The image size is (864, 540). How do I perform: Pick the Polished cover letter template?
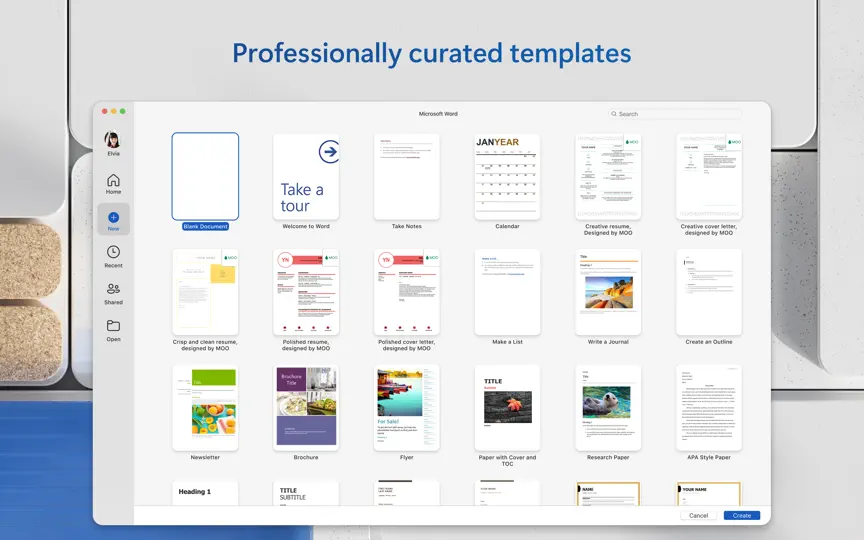(x=407, y=292)
